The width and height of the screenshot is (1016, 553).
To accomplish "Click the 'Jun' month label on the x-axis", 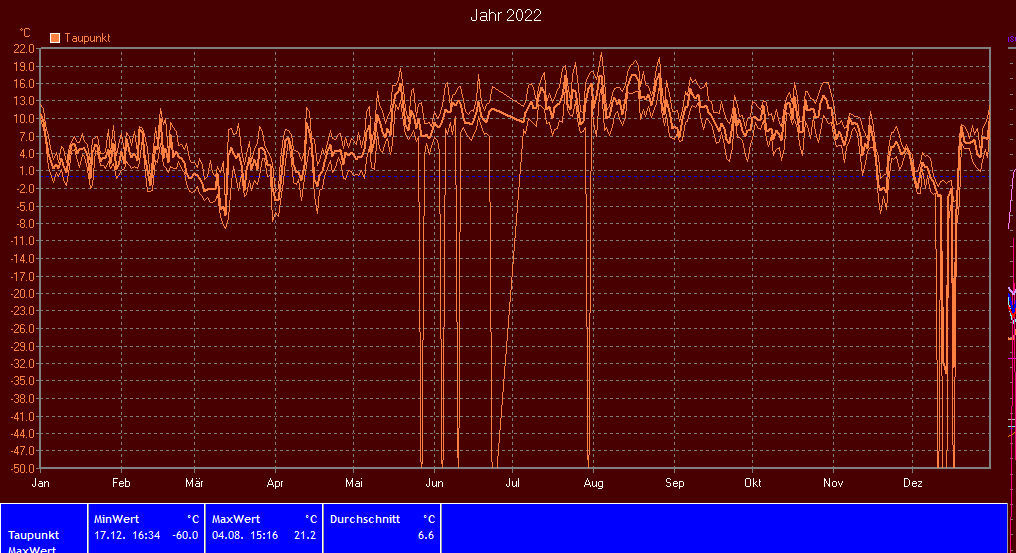I will (x=435, y=483).
